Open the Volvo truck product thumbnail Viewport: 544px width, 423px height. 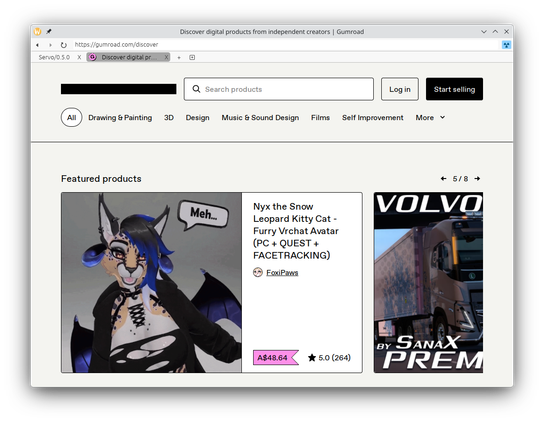point(428,282)
